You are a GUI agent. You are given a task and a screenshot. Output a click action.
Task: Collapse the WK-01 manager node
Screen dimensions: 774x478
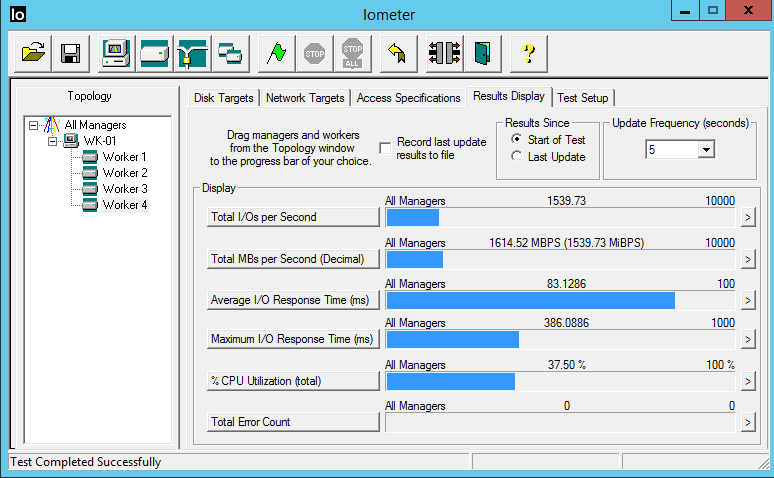point(52,141)
